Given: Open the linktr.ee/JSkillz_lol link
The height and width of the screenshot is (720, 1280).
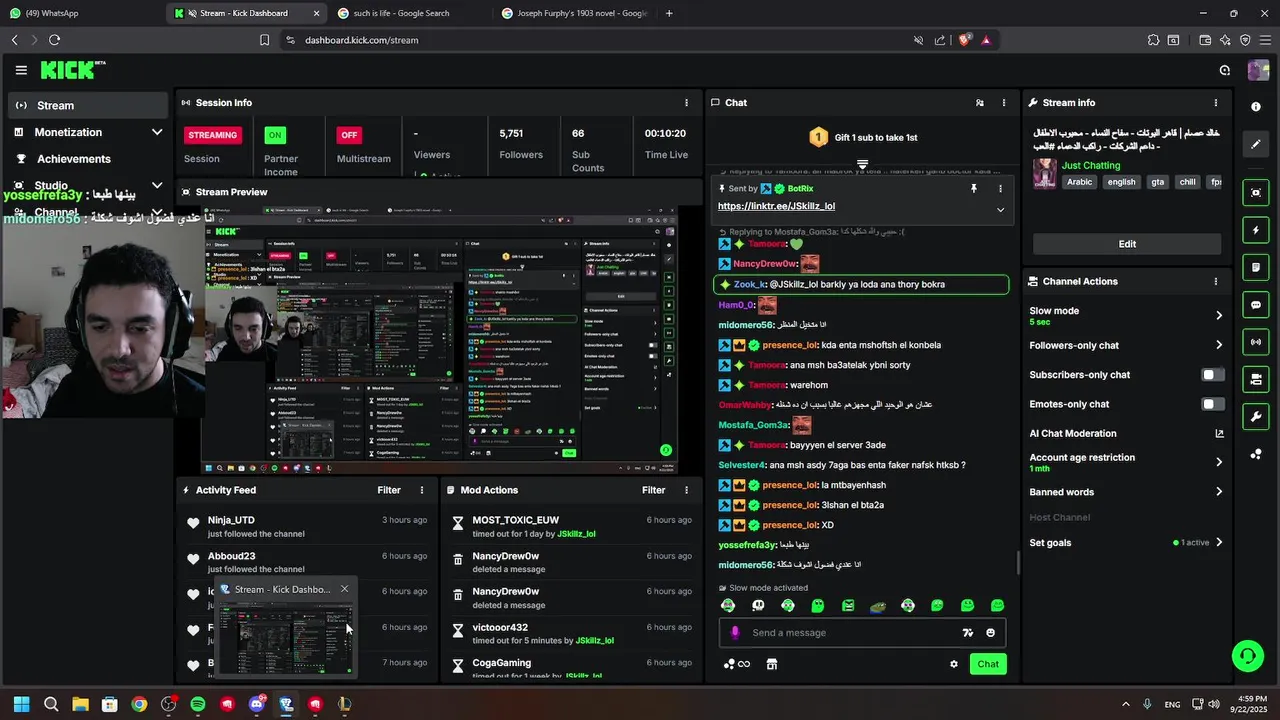Looking at the screenshot, I should [776, 206].
